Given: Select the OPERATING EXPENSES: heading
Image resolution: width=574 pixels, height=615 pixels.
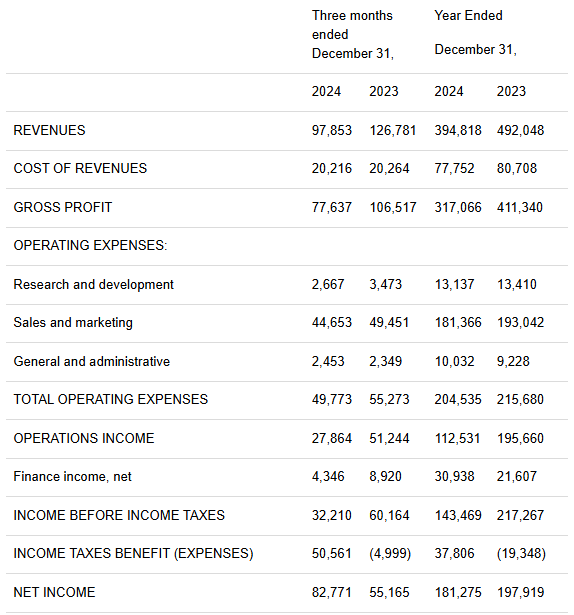Looking at the screenshot, I should [x=90, y=245].
